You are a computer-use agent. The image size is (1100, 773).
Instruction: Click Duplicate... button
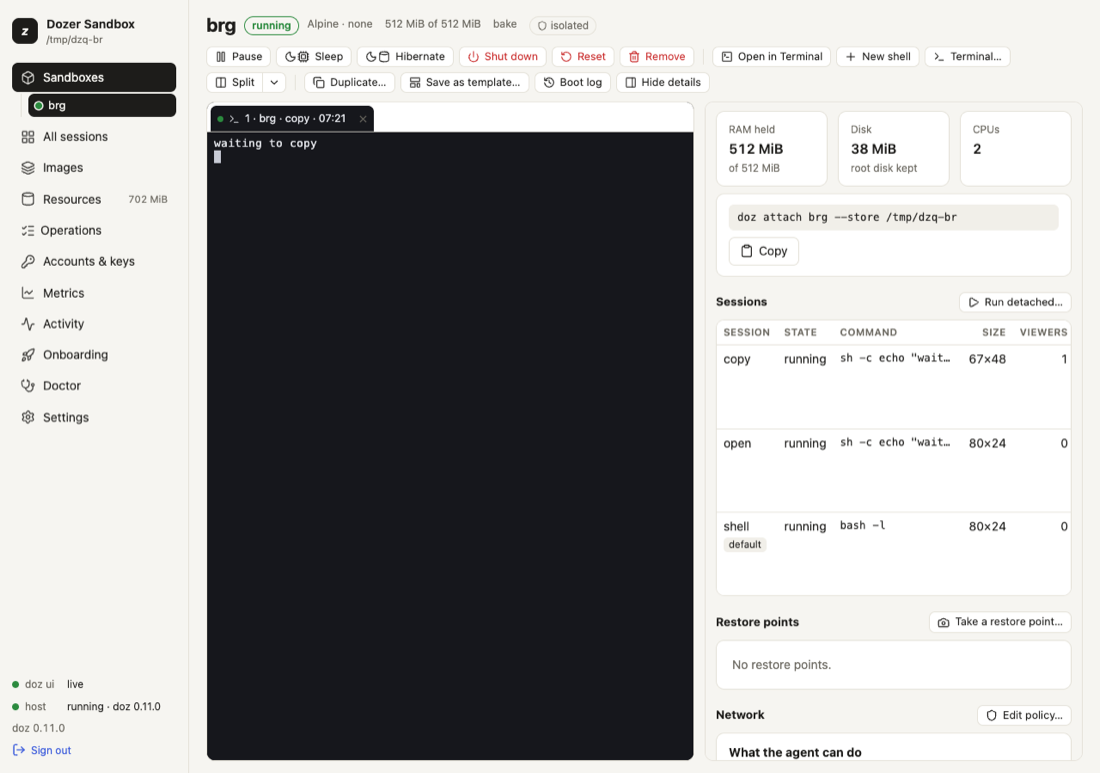[349, 82]
